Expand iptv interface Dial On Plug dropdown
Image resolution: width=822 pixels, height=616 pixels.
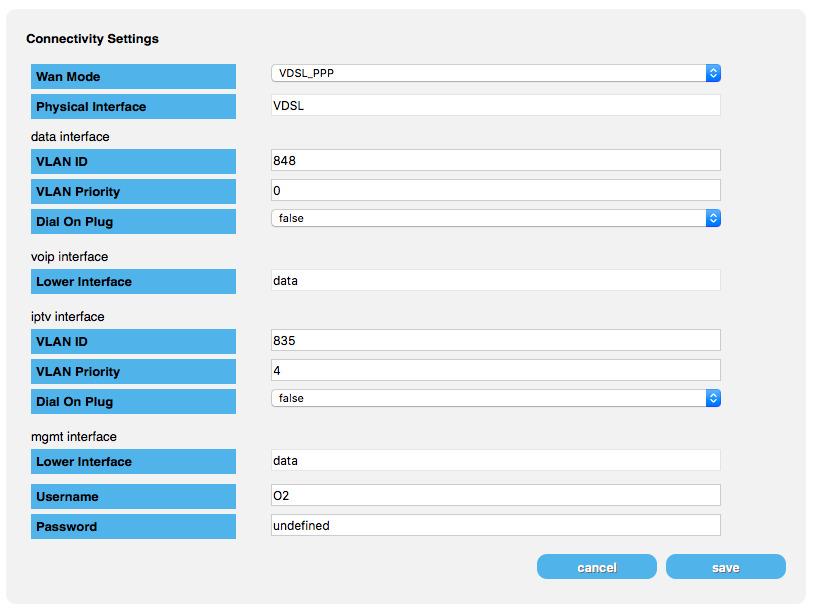[x=495, y=398]
